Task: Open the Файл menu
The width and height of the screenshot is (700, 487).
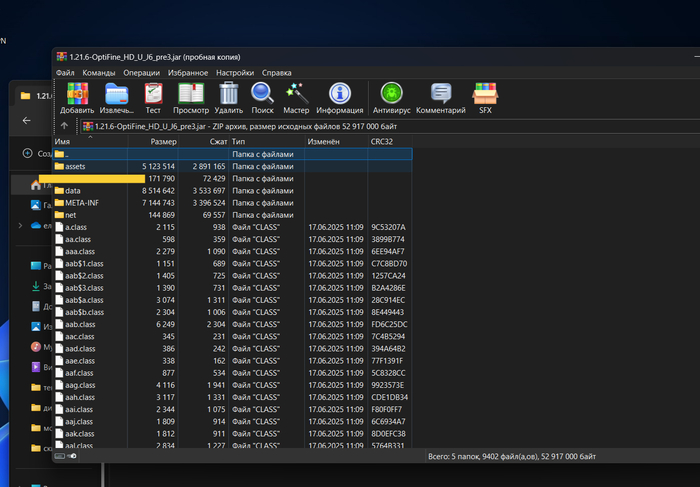Action: pyautogui.click(x=65, y=73)
